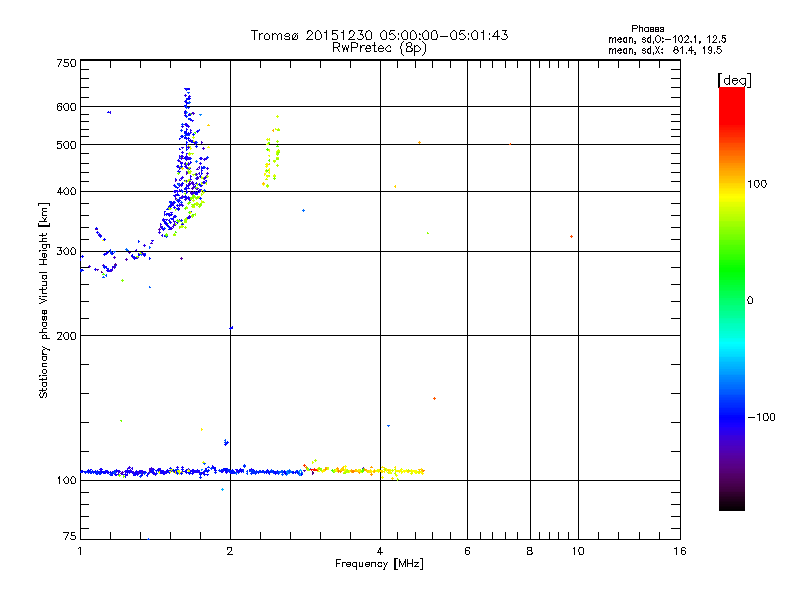Click the x-axis label '2'
The height and width of the screenshot is (600, 800).
tap(230, 551)
